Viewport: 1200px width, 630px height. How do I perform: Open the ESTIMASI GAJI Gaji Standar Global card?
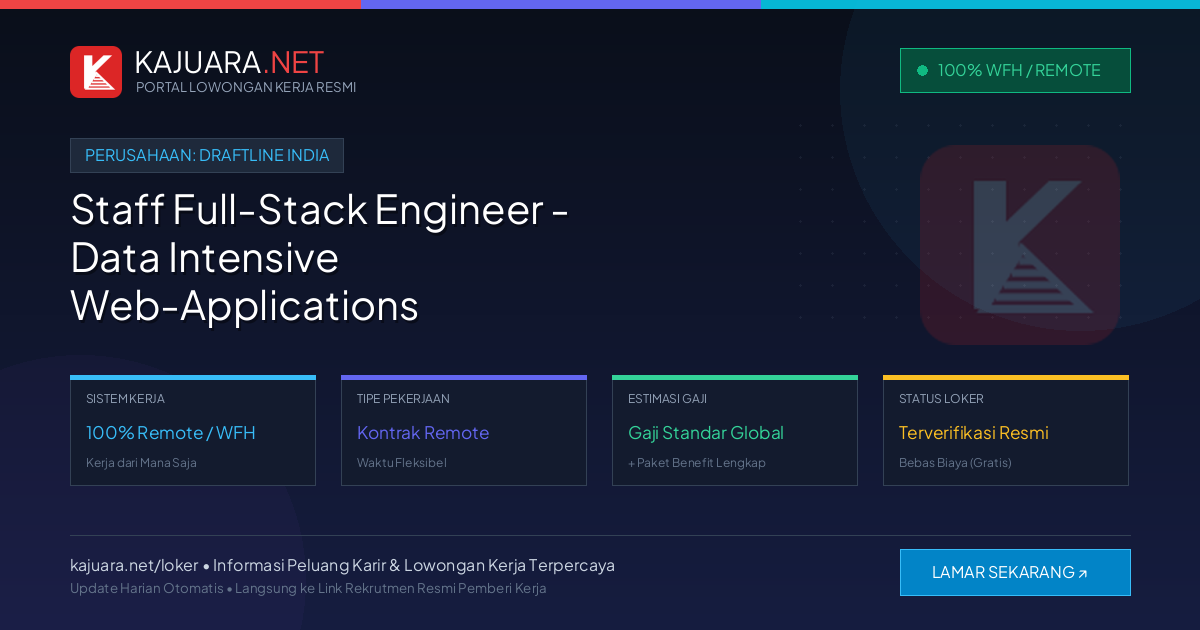[x=735, y=431]
